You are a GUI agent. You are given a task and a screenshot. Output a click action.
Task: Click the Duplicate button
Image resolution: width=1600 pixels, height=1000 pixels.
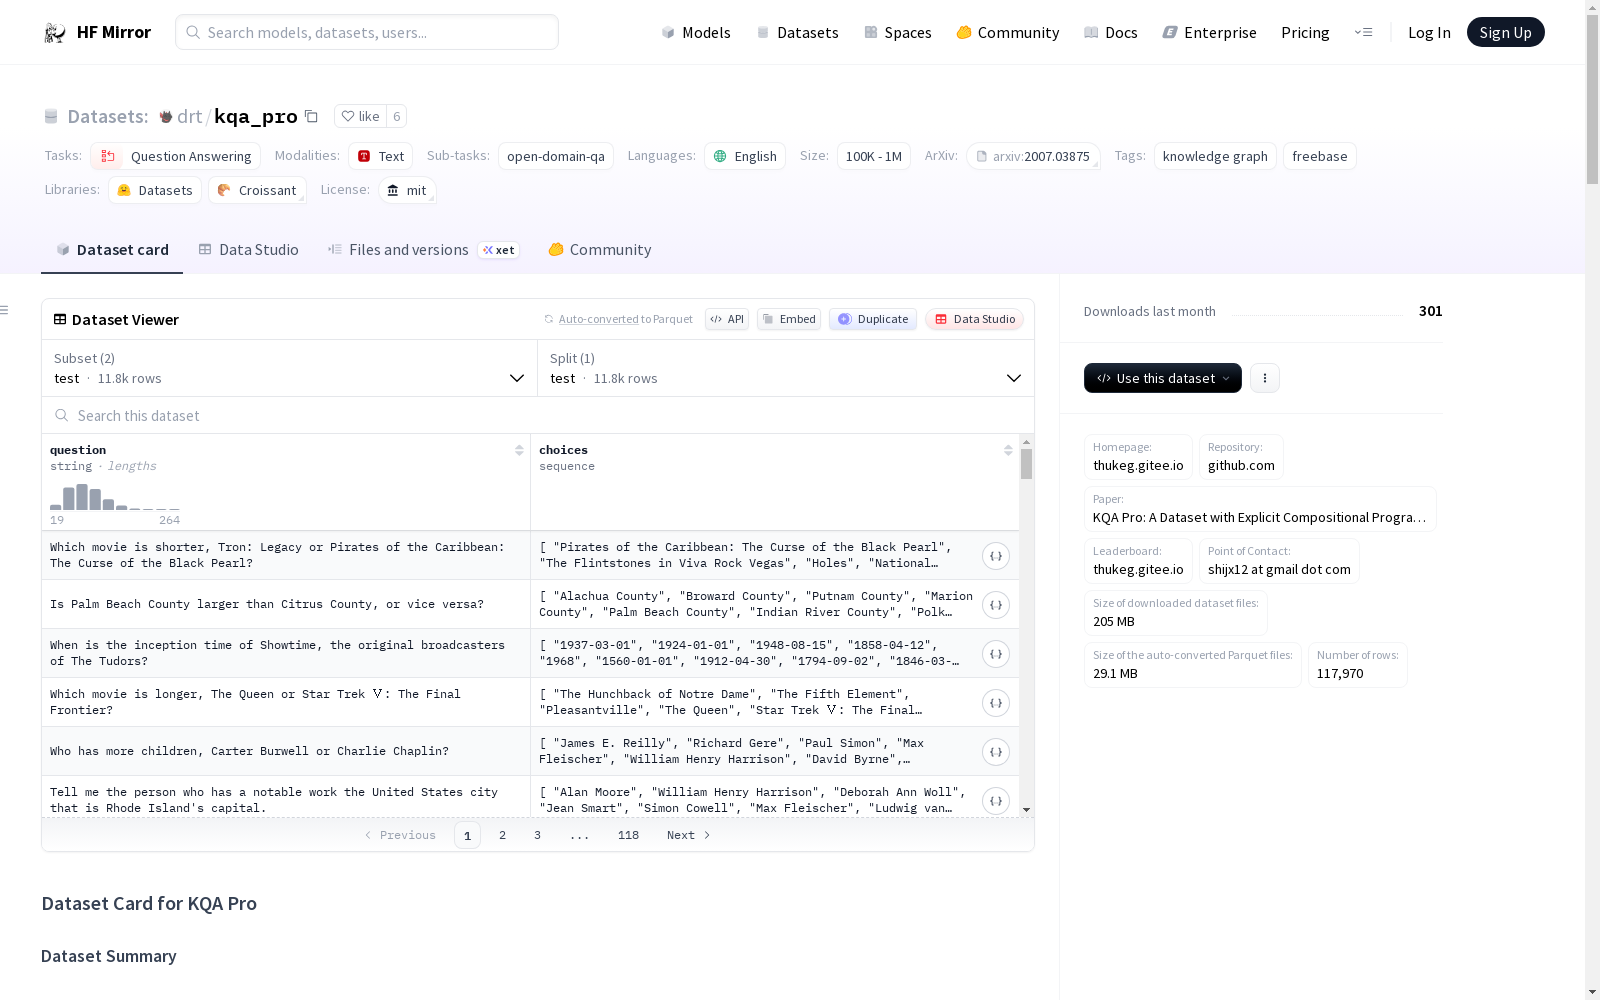coord(873,319)
